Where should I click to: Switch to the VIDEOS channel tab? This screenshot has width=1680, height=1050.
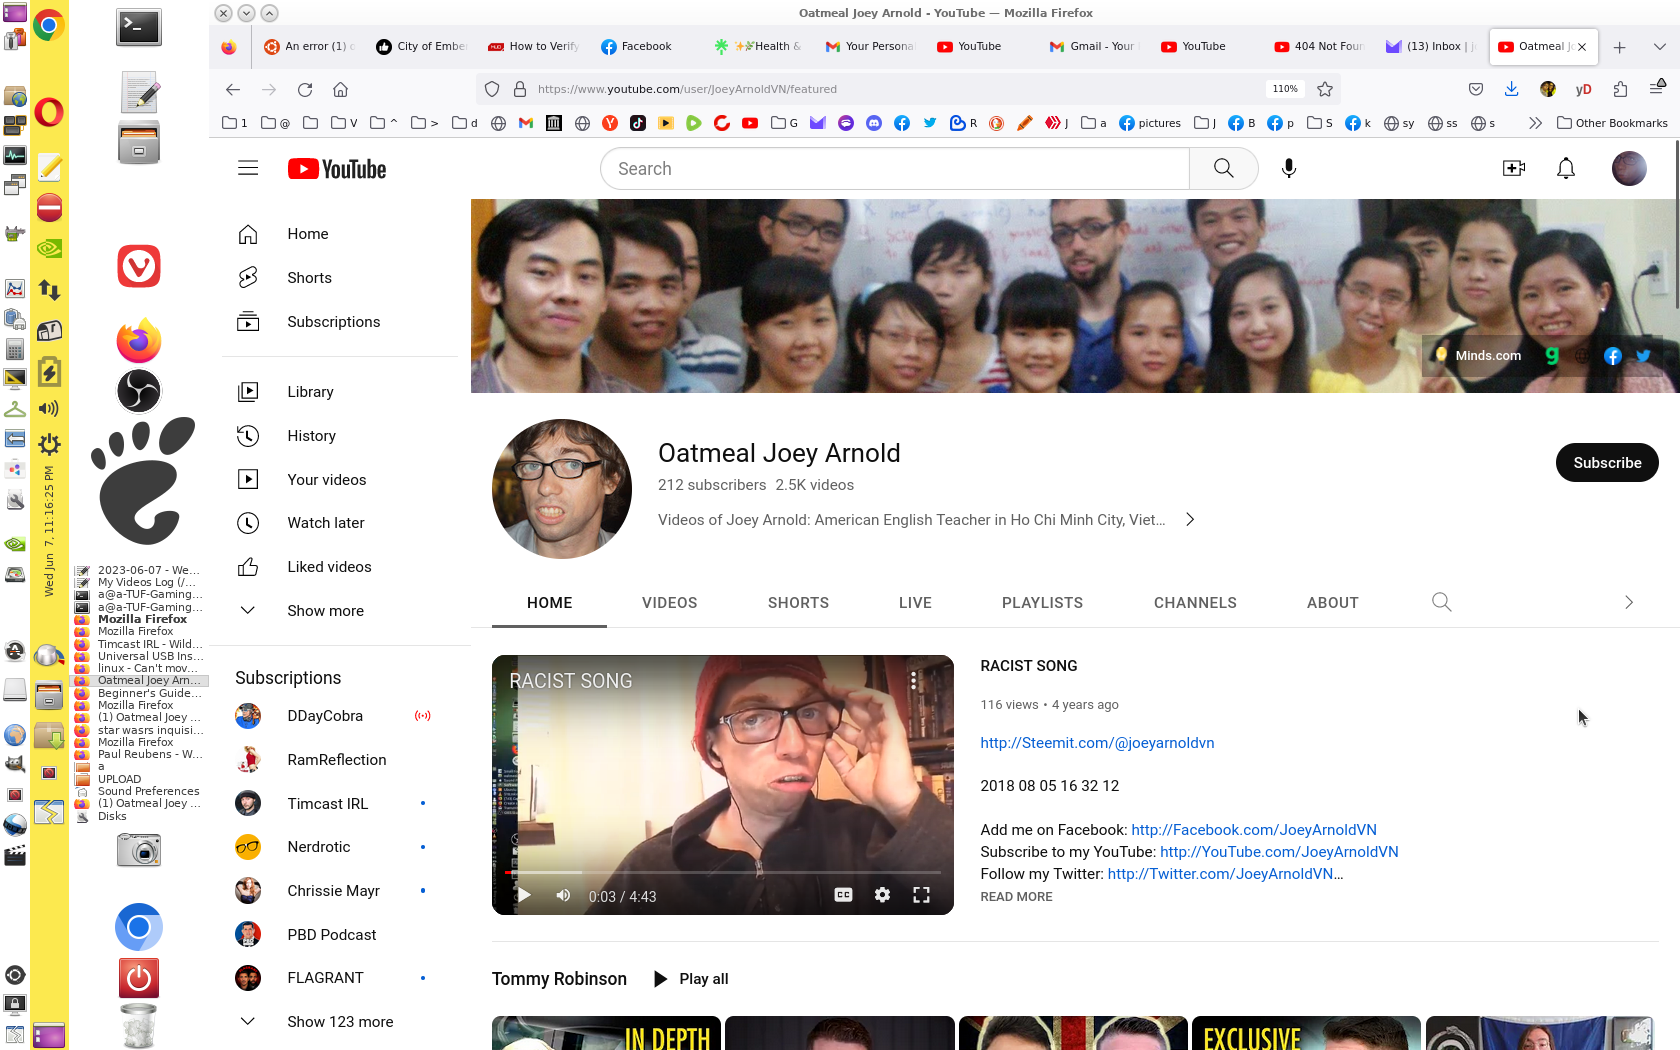[x=669, y=603]
